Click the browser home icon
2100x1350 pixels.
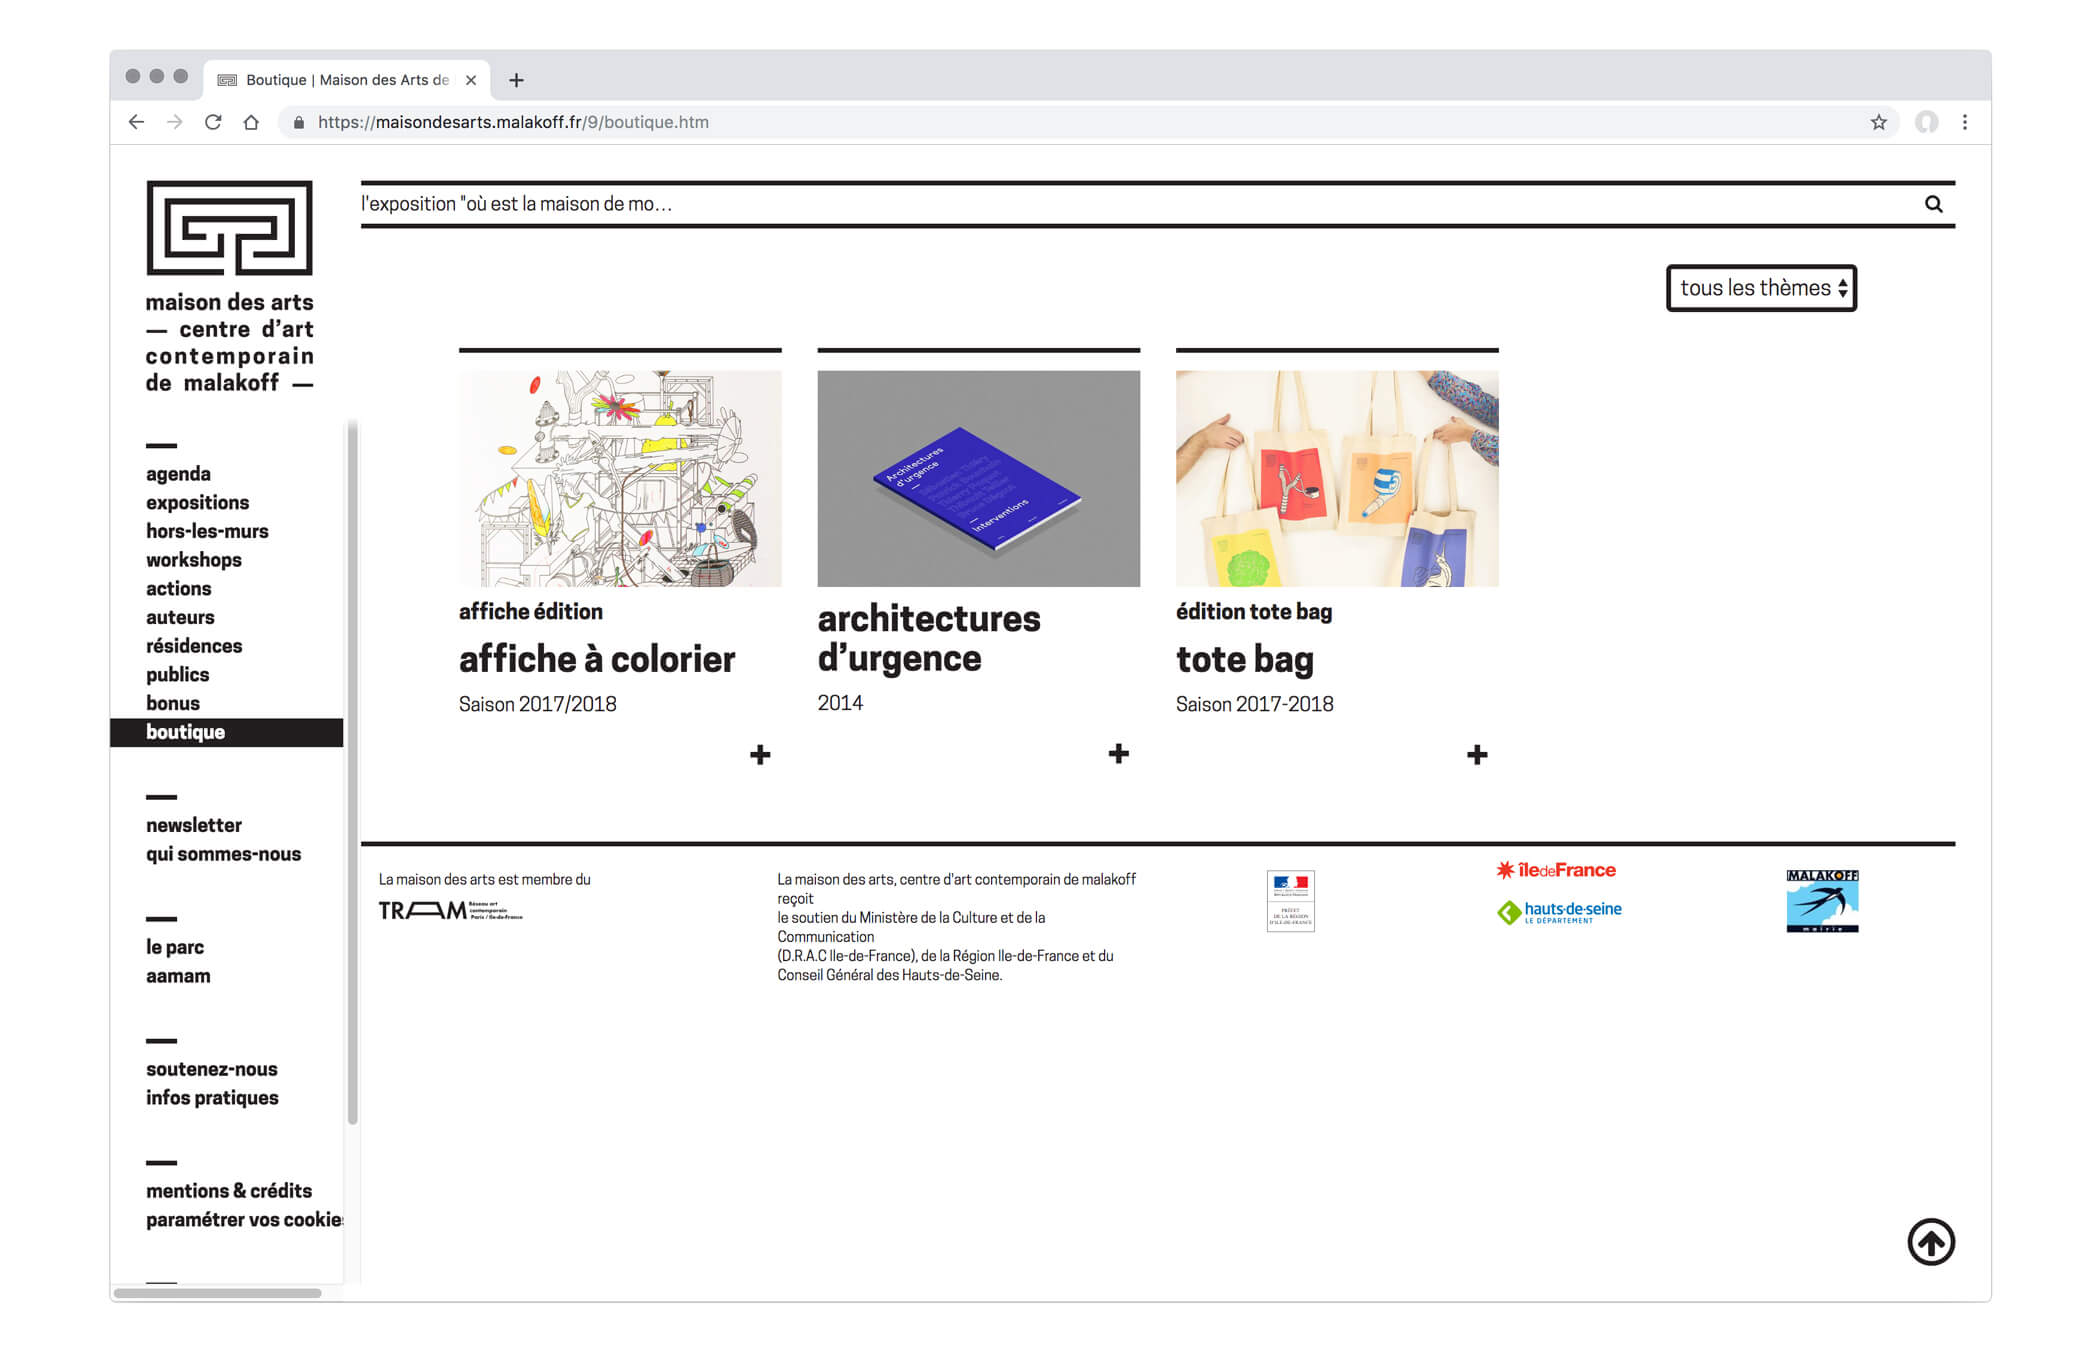coord(251,122)
